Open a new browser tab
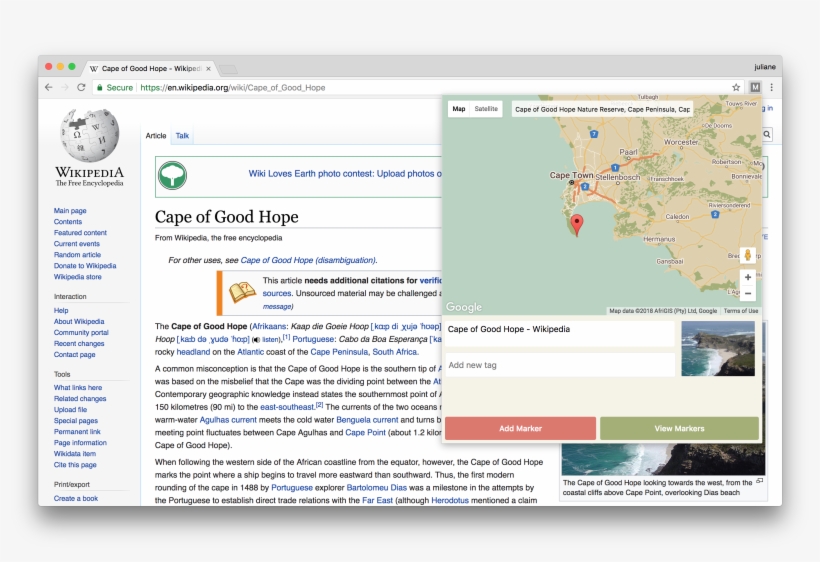 coord(228,69)
